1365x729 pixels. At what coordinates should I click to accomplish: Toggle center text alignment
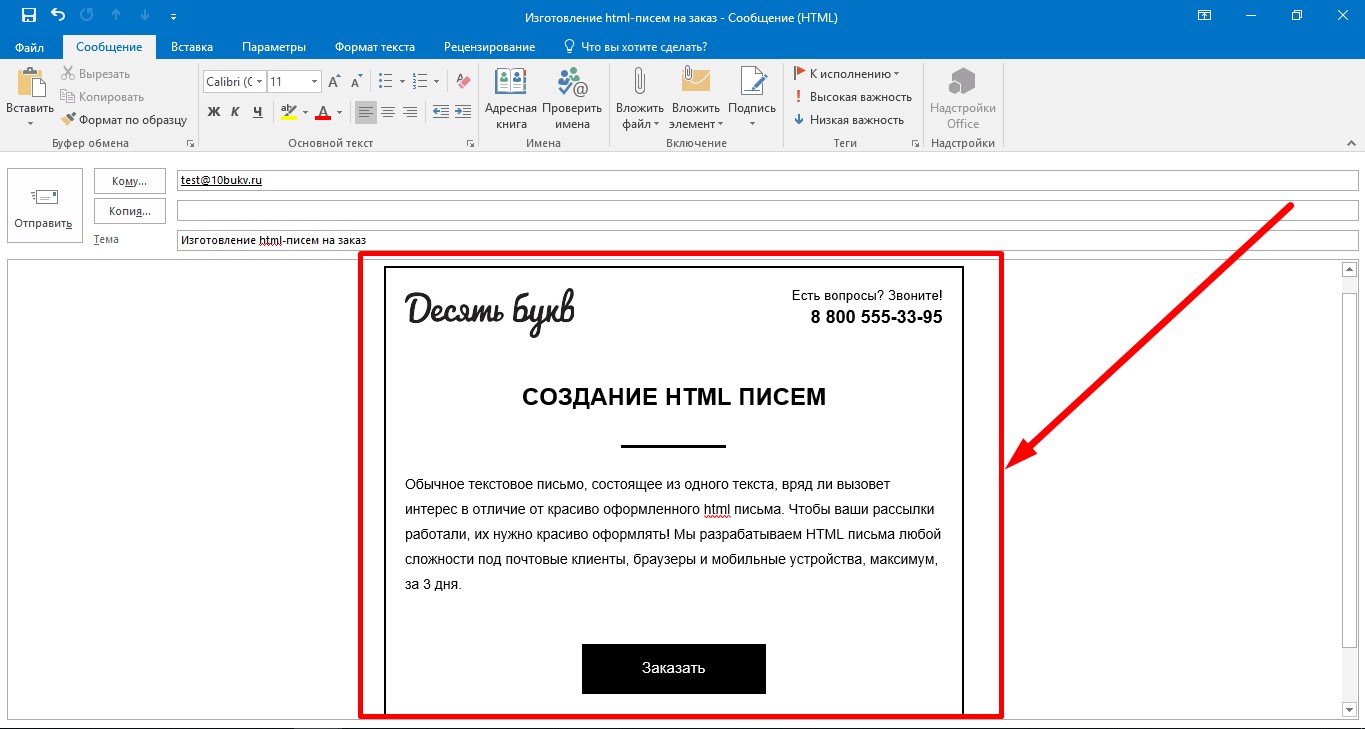point(388,112)
